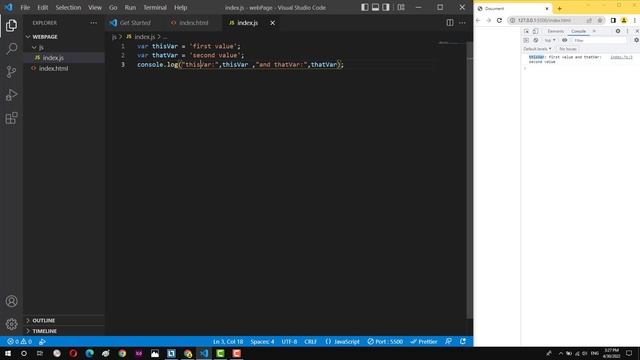Show errors and warnings in status bar
640x360 pixels.
click(x=19, y=342)
